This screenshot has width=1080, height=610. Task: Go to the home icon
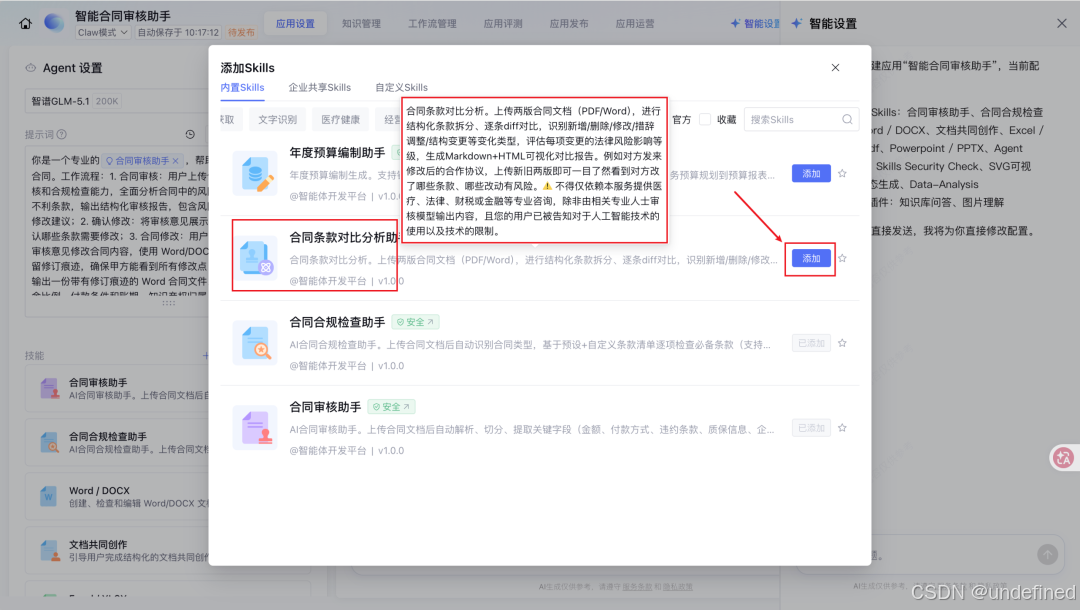(25, 23)
